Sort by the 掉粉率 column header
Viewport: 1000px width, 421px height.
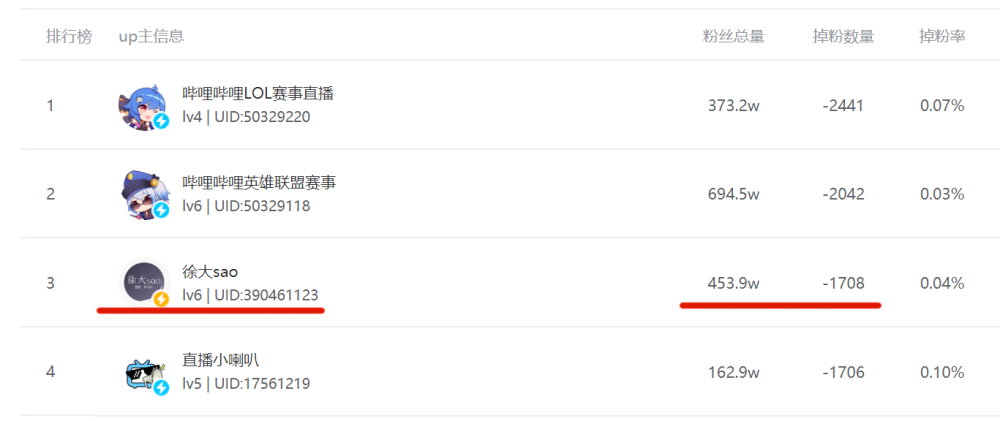[942, 37]
